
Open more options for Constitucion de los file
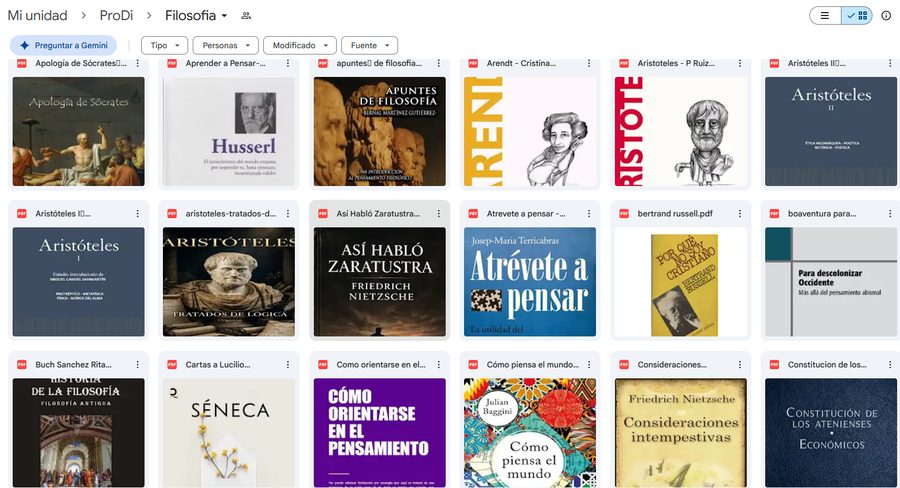890,365
